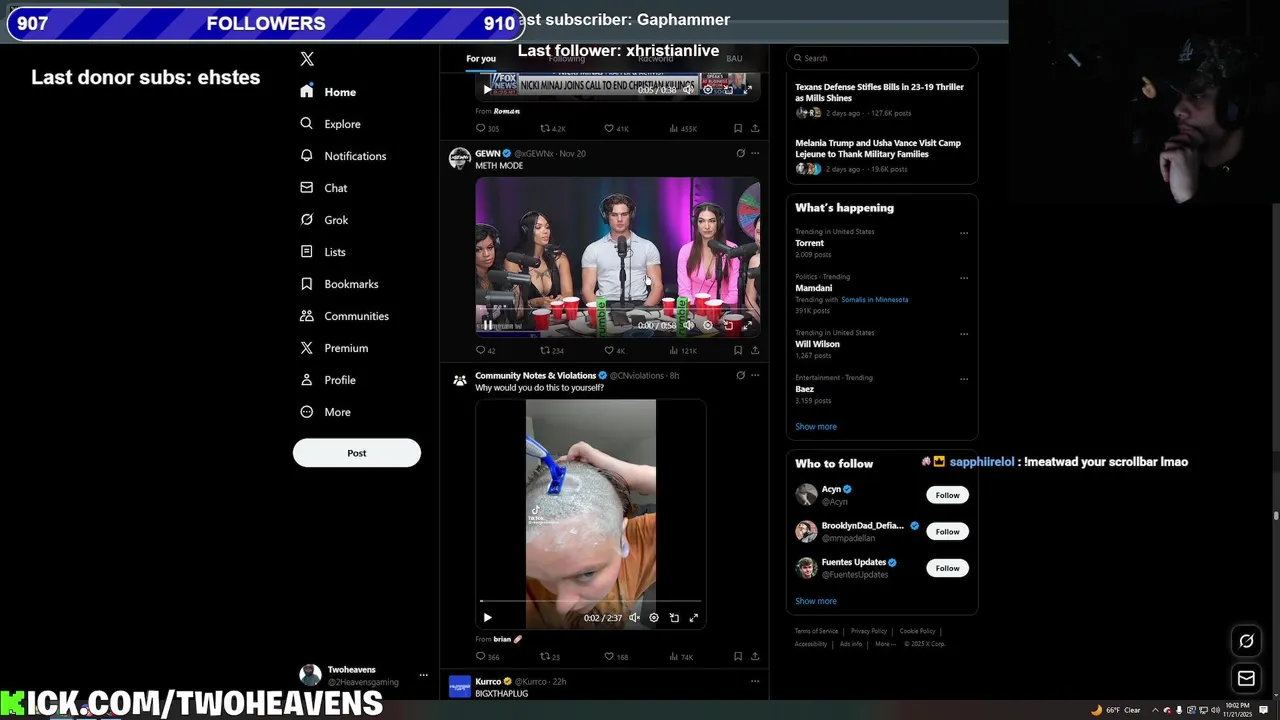Open Somalis in Minnesota trending link

874,300
